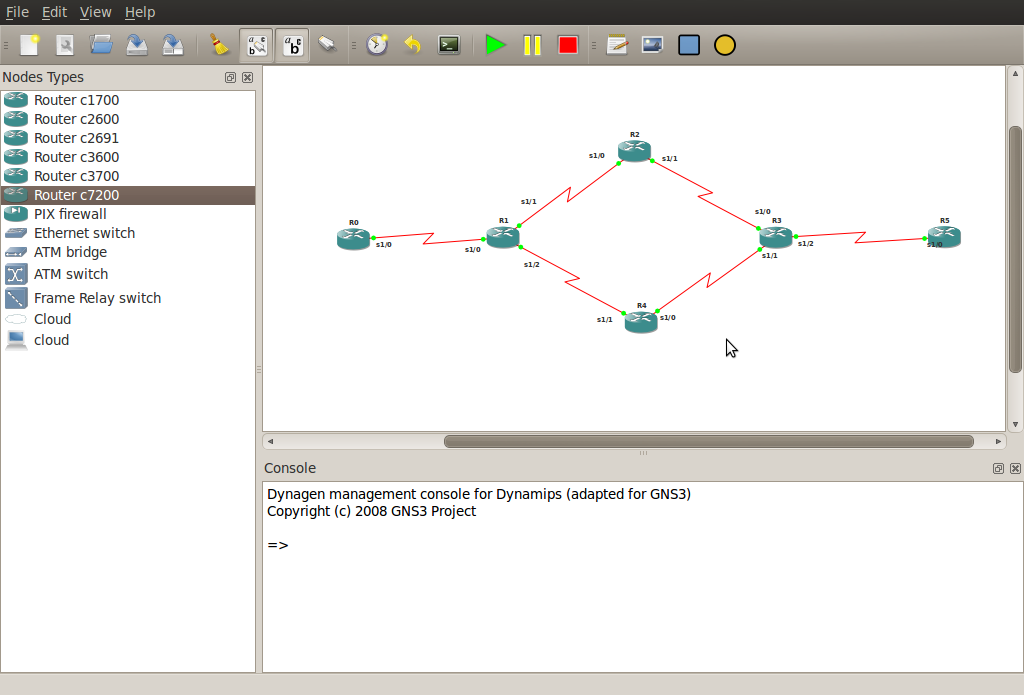Click the snapshot clock icon
The image size is (1024, 695).
pyautogui.click(x=377, y=45)
